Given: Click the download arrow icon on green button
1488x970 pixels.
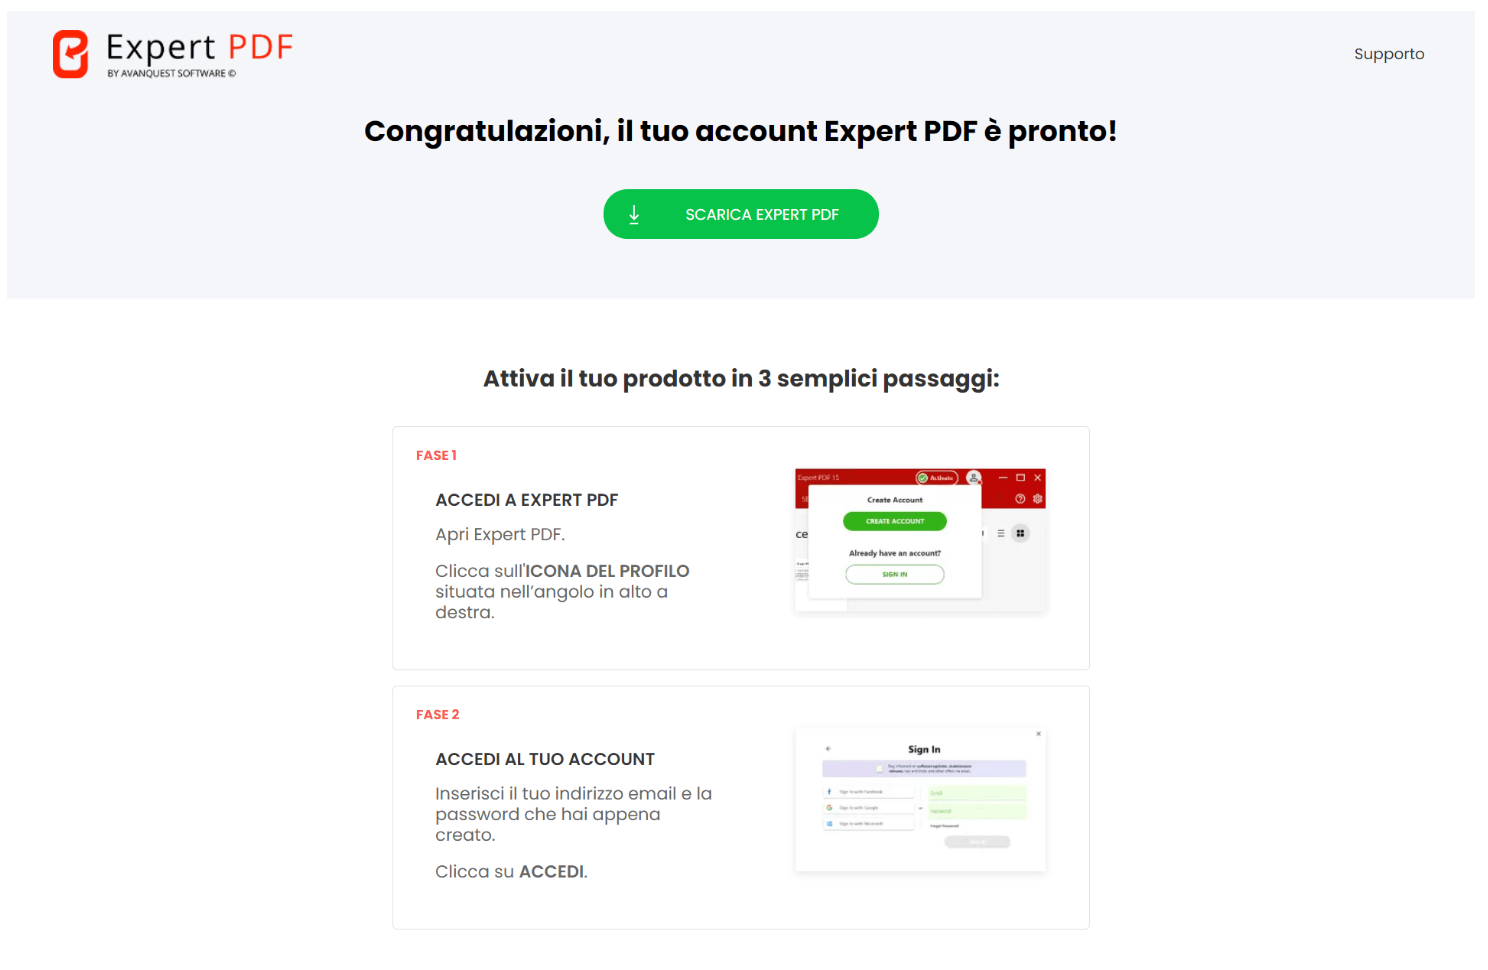Looking at the screenshot, I should click(634, 214).
